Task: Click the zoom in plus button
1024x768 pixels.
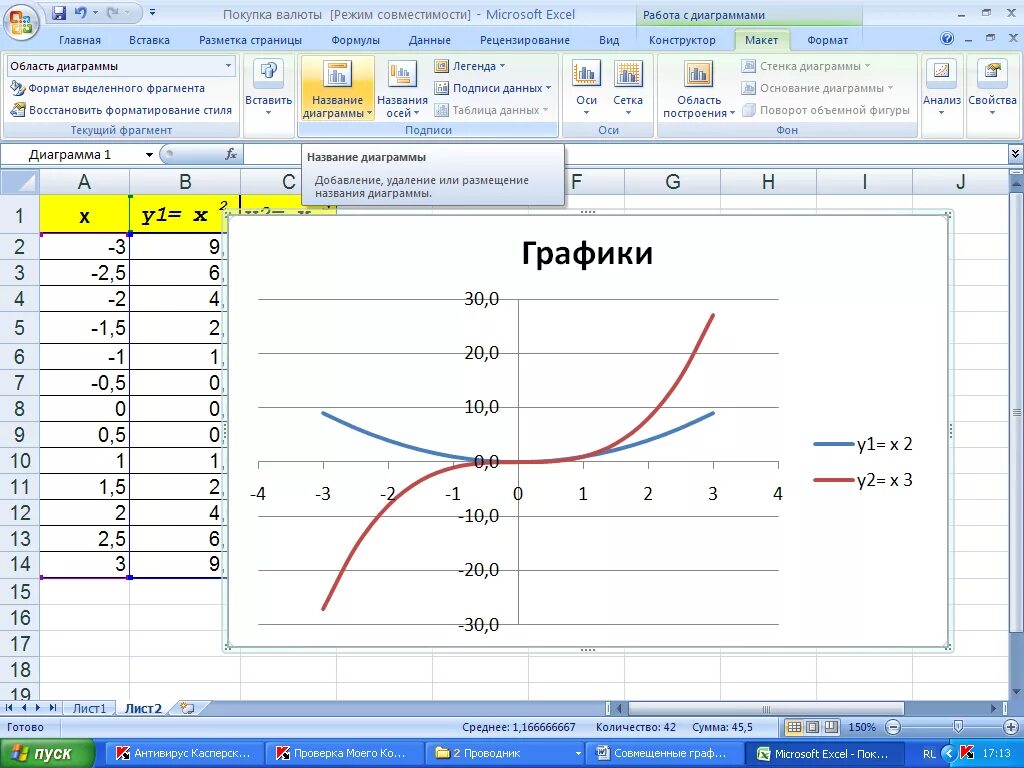Action: (x=1011, y=727)
